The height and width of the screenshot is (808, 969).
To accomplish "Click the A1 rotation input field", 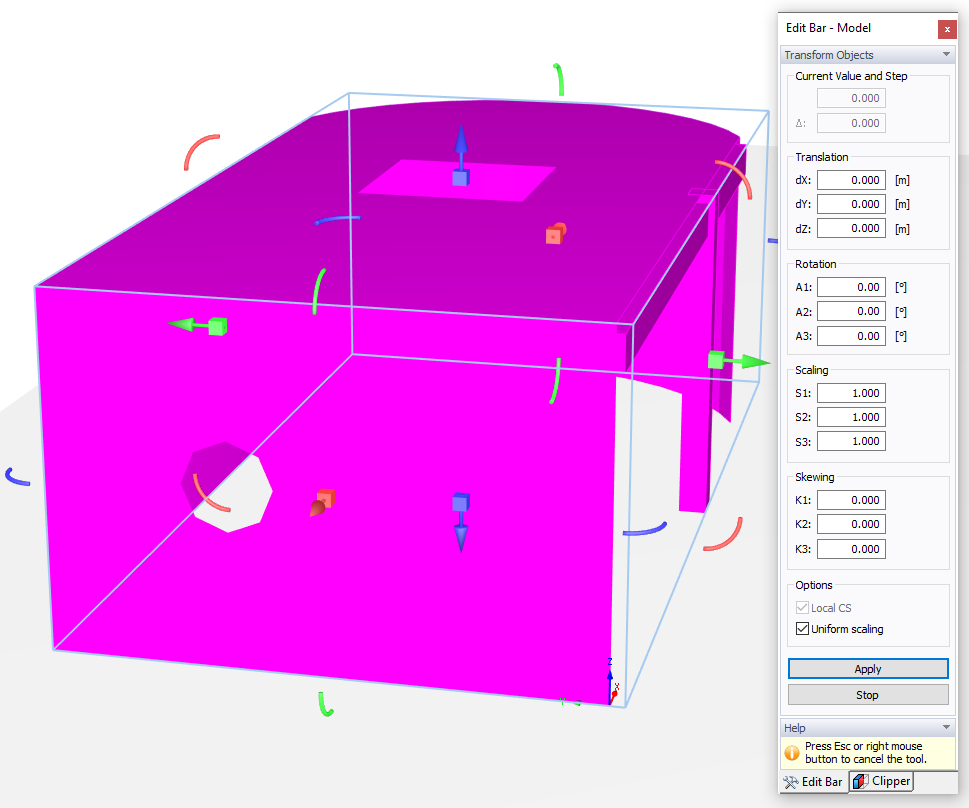I will 851,287.
